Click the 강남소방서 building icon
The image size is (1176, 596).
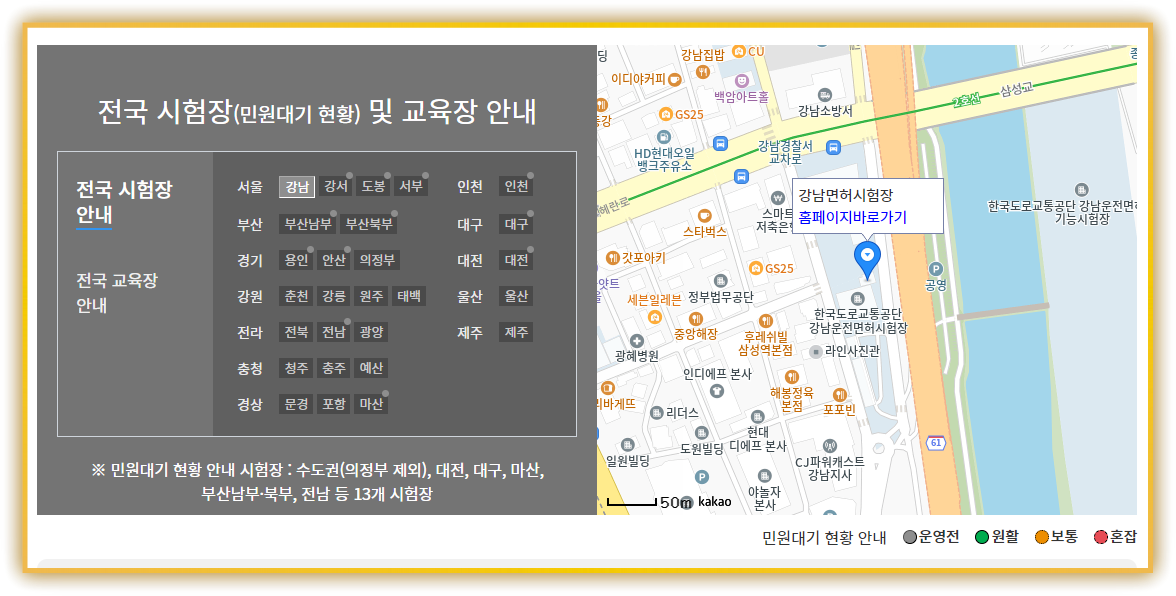point(825,95)
